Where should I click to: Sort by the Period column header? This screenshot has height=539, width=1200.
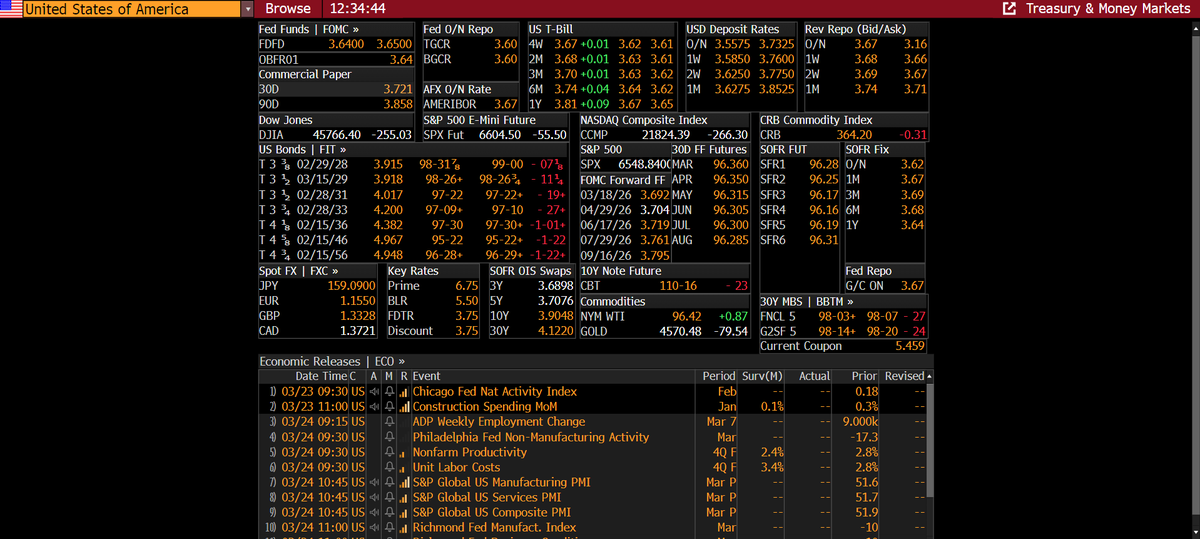719,376
